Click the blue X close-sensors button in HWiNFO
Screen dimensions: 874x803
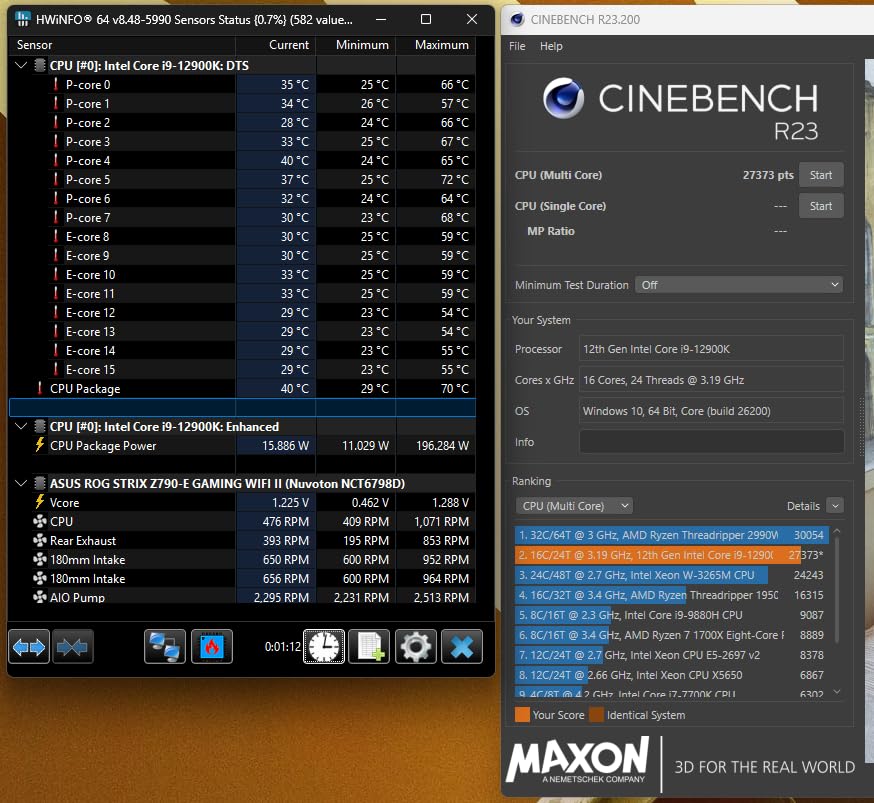coord(462,646)
